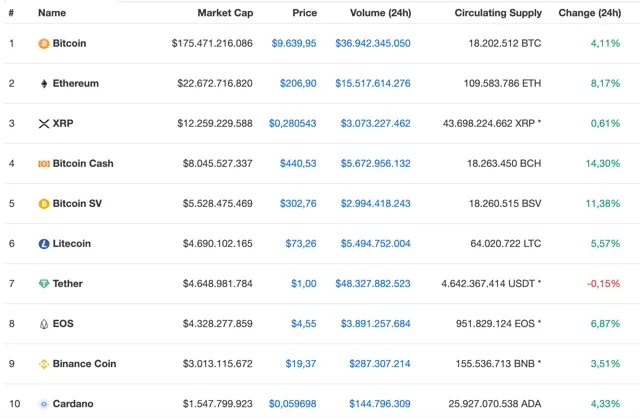Click the Bitcoin SV logo icon
Viewport: 640px width, 419px height.
[x=44, y=204]
